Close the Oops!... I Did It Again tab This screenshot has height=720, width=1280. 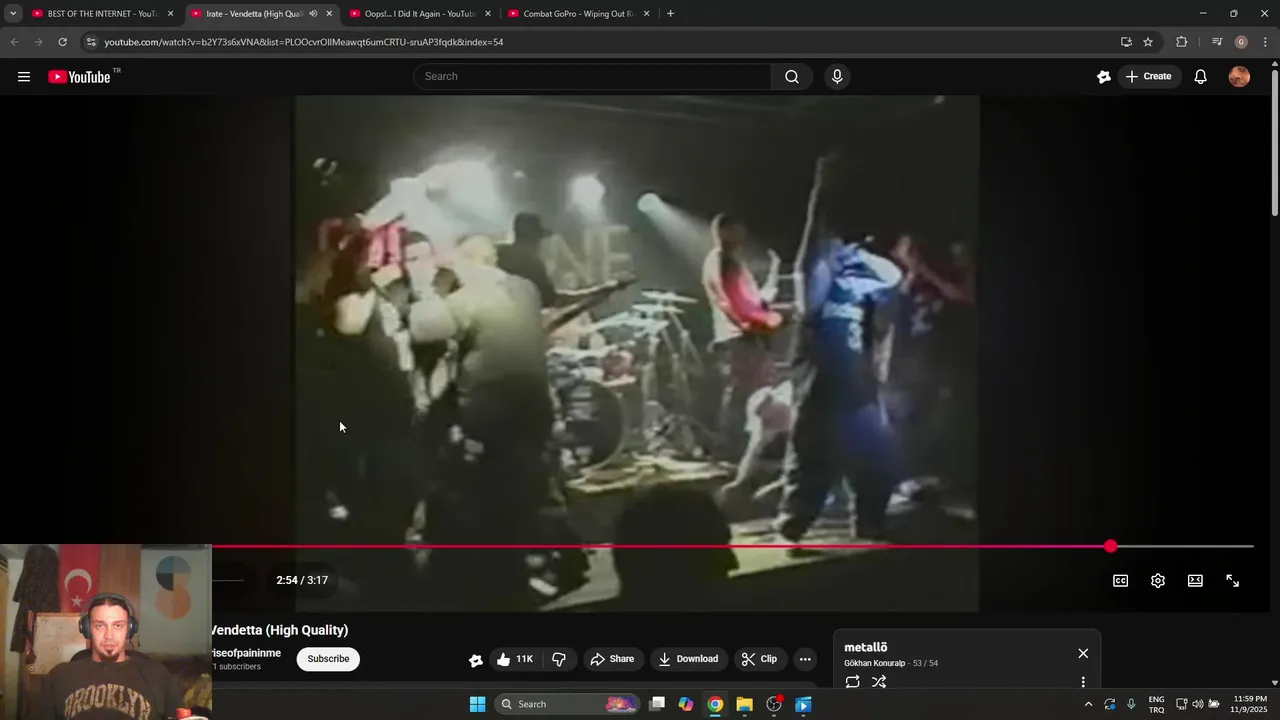click(x=488, y=14)
